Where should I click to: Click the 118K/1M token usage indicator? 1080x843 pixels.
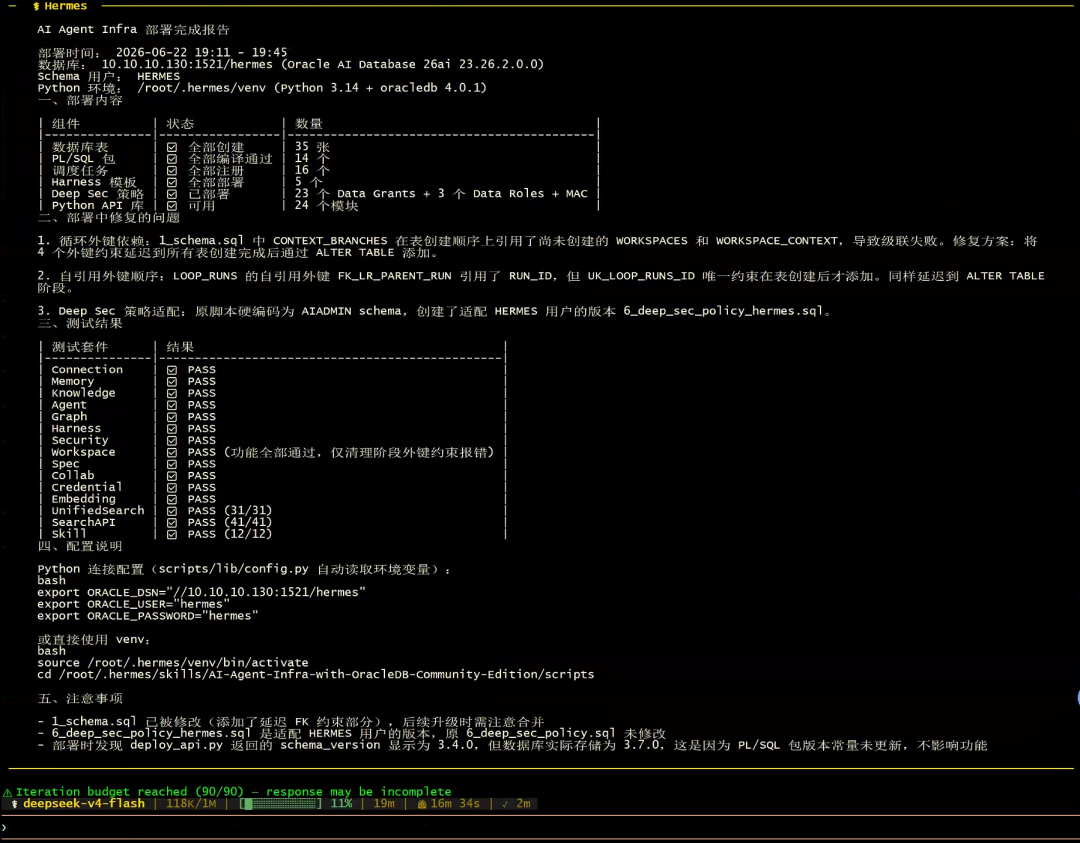coord(191,804)
